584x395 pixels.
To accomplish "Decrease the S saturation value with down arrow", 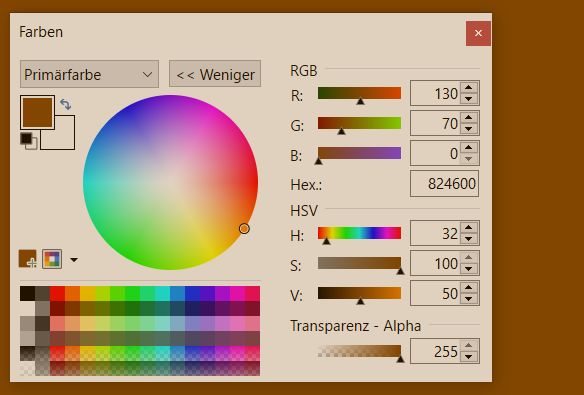I will click(469, 268).
